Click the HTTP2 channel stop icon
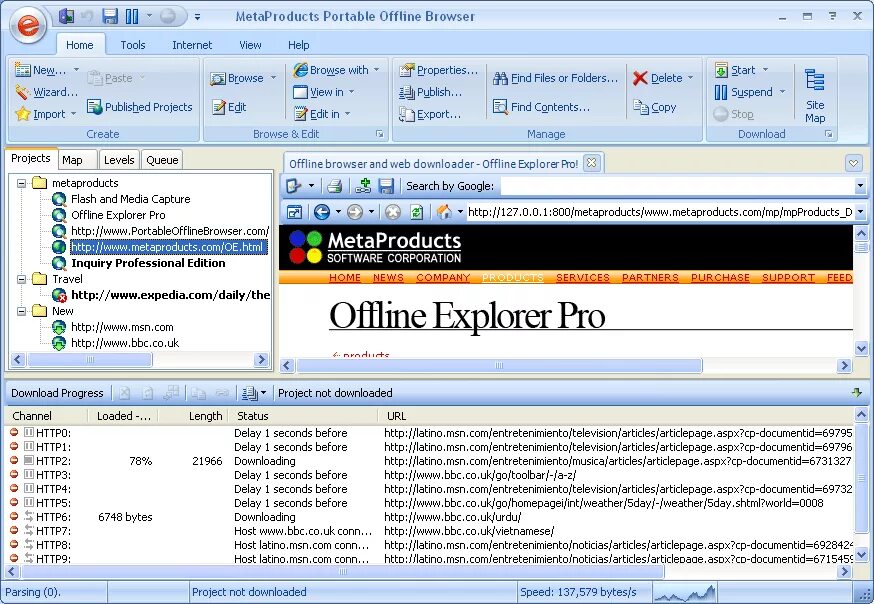The image size is (874, 604). pyautogui.click(x=14, y=460)
